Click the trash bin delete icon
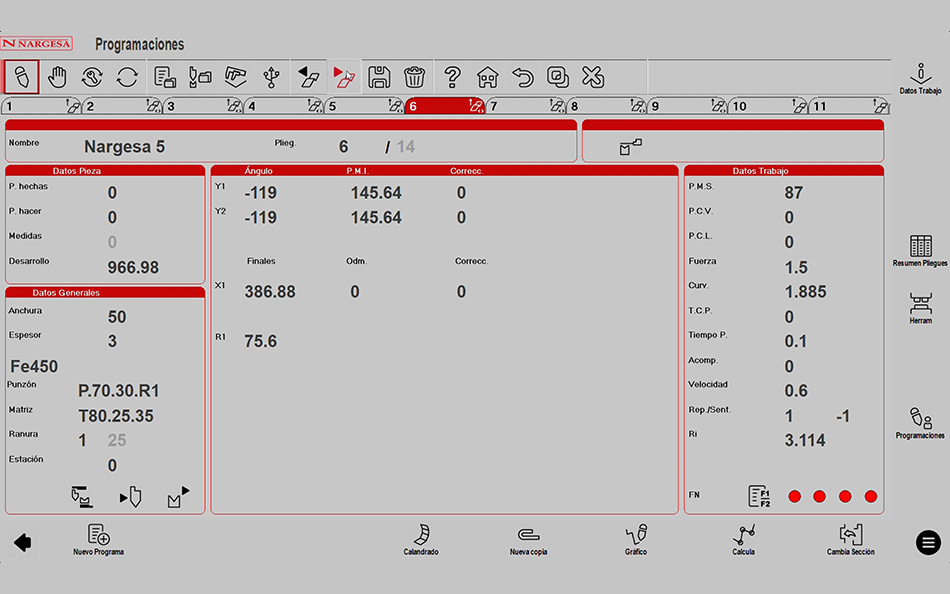This screenshot has height=594, width=950. point(414,77)
